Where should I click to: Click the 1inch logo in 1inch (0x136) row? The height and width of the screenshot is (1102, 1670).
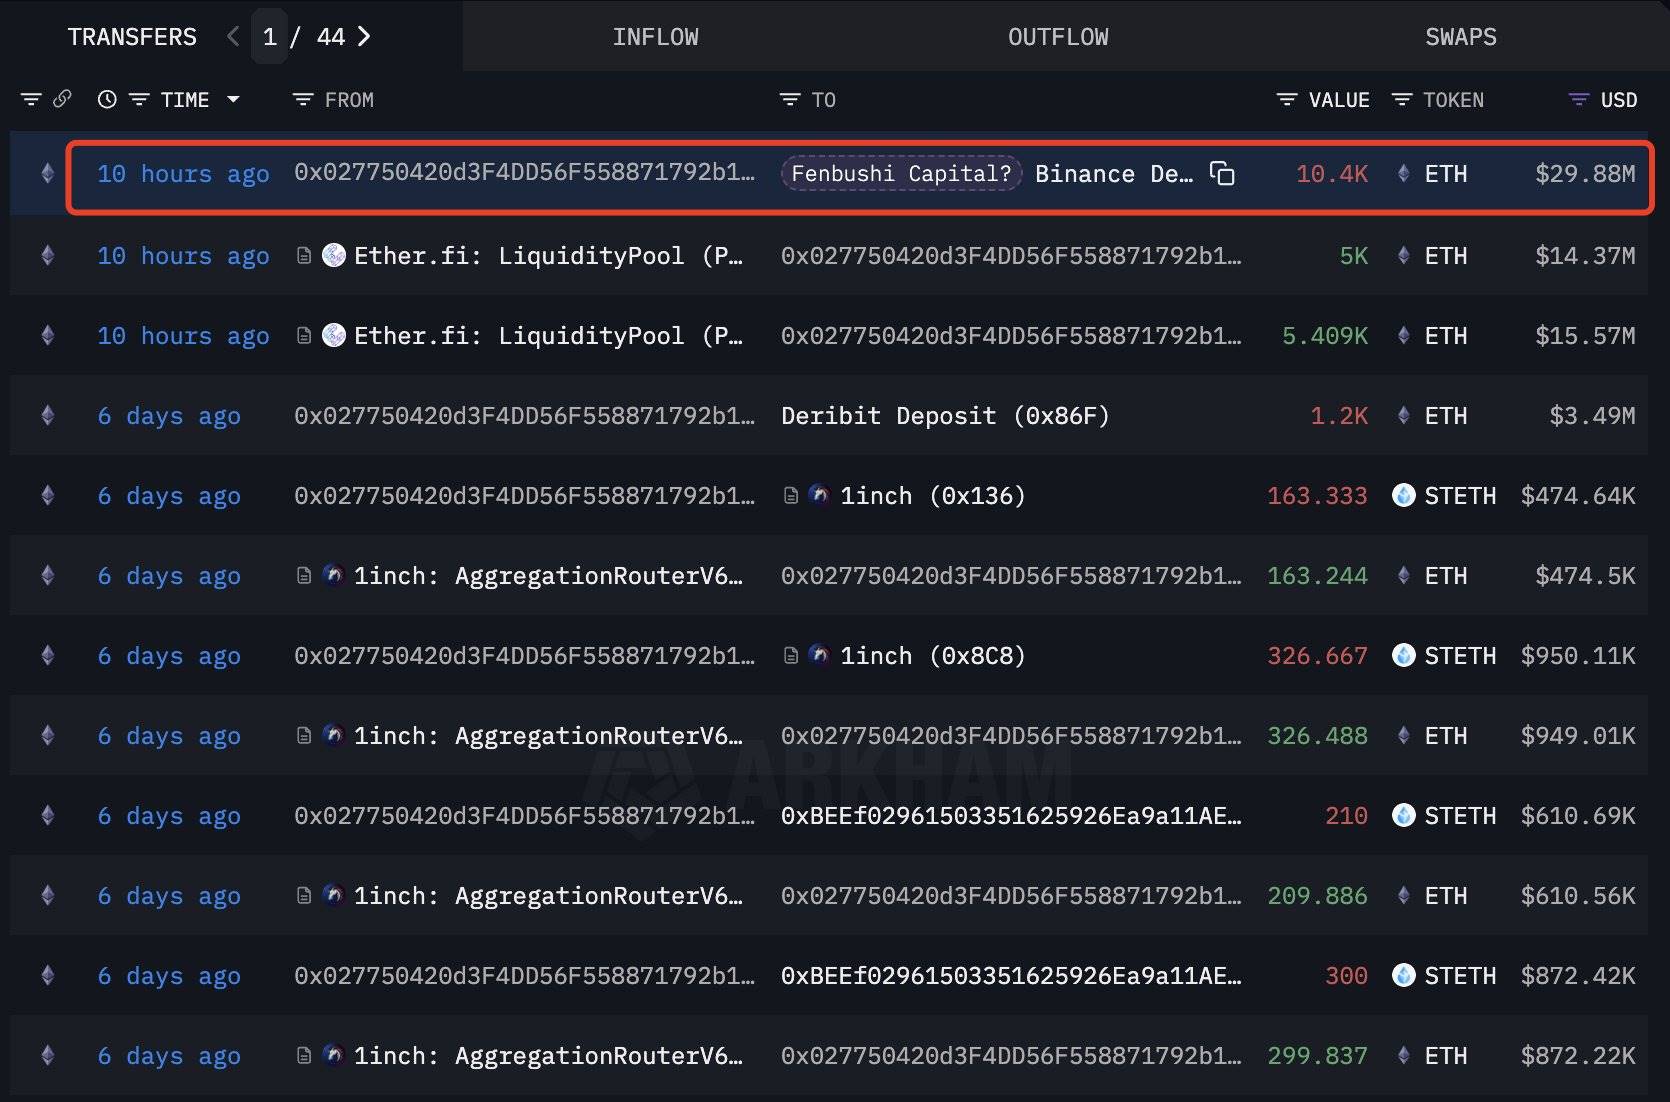pyautogui.click(x=819, y=495)
